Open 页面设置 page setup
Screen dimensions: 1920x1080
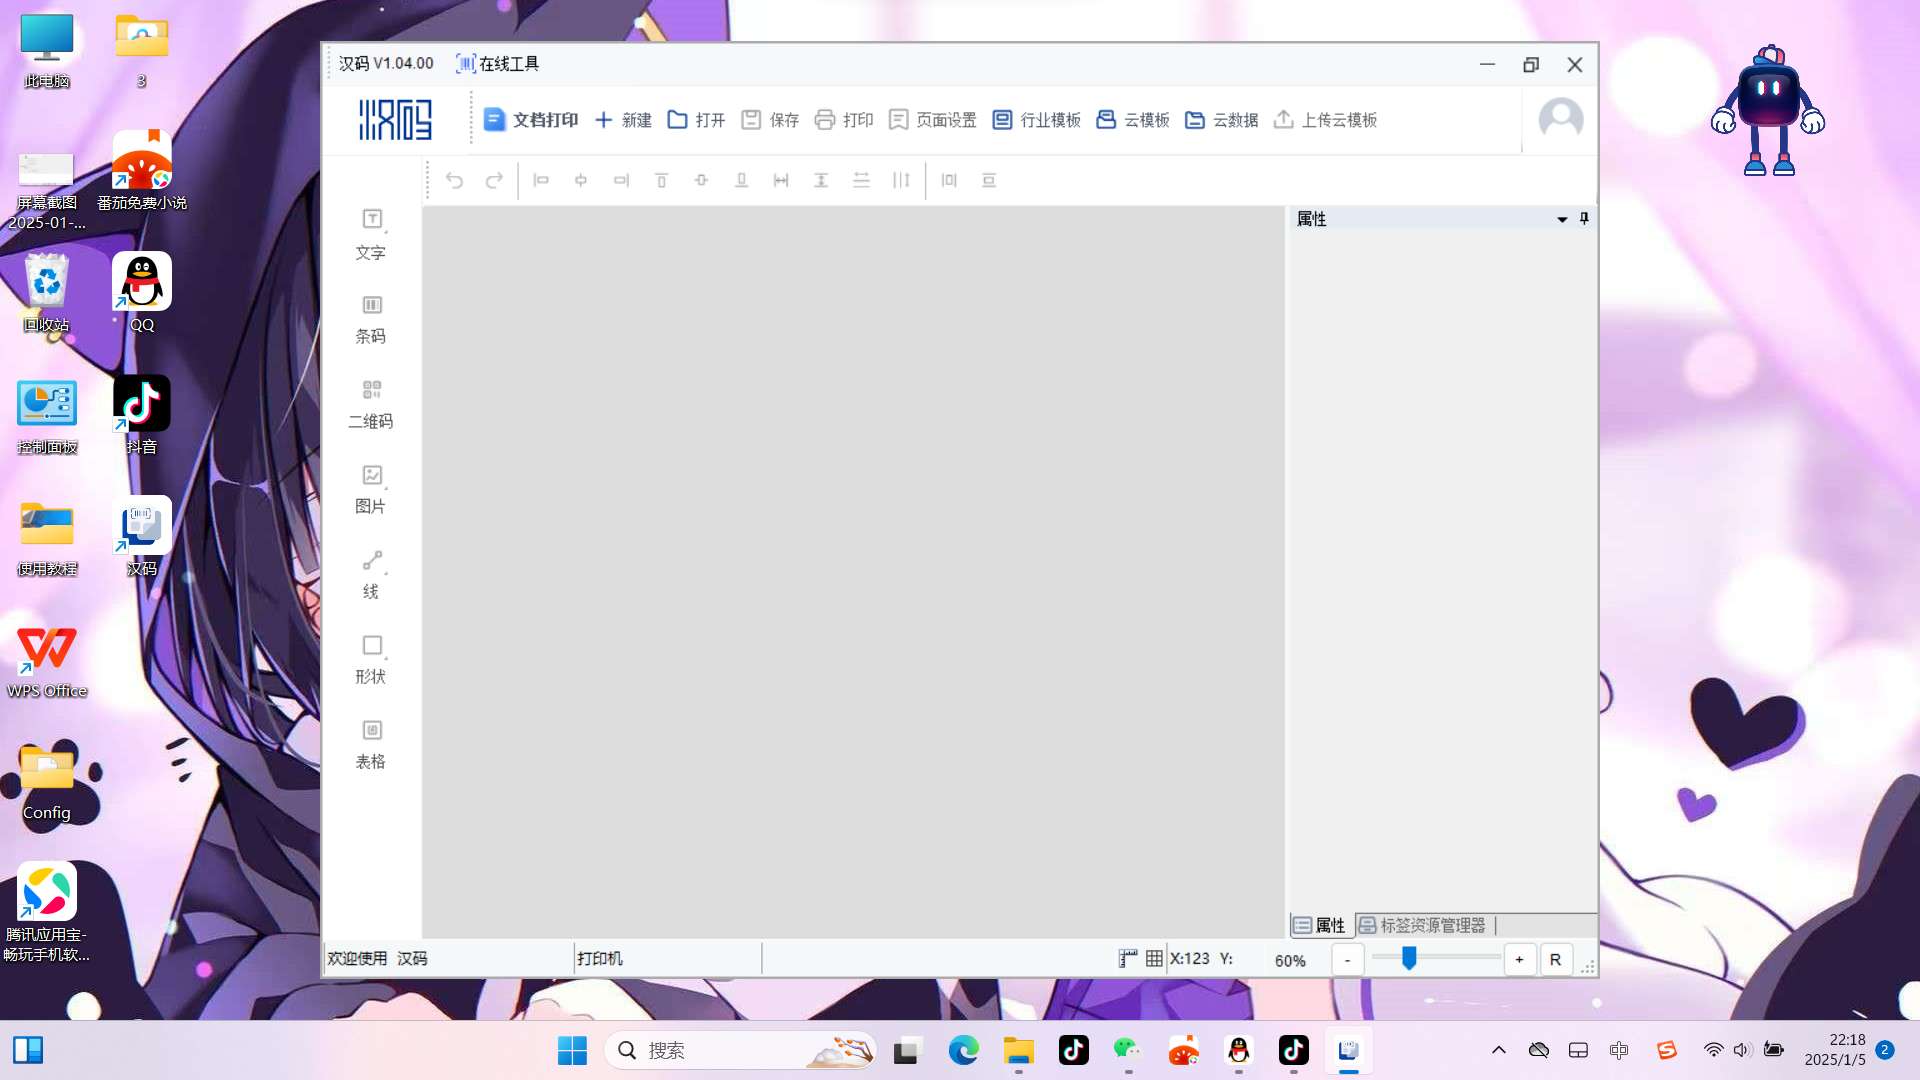[932, 120]
